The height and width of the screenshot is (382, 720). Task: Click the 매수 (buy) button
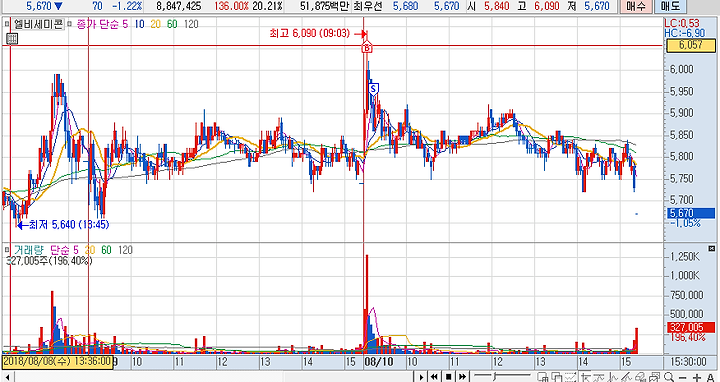point(636,6)
